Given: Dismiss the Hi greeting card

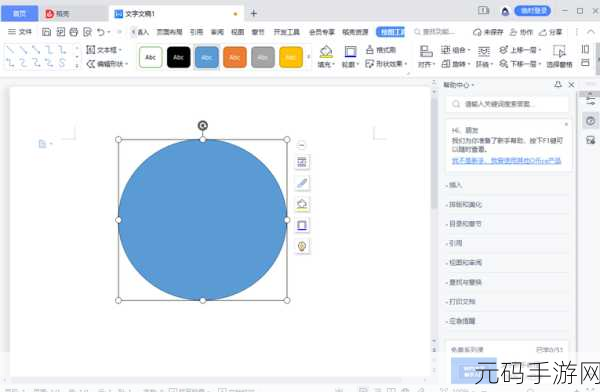Looking at the screenshot, I should click(x=566, y=124).
